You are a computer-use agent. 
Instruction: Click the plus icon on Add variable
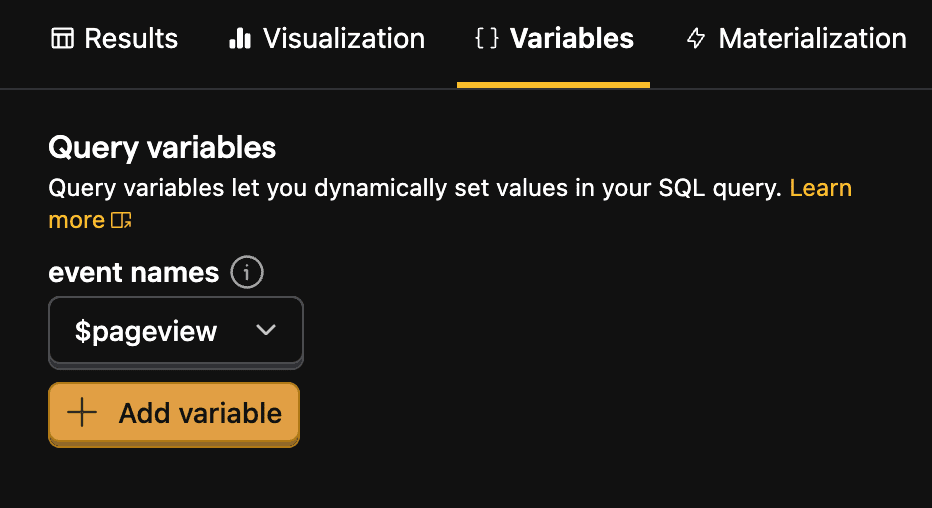coord(82,413)
